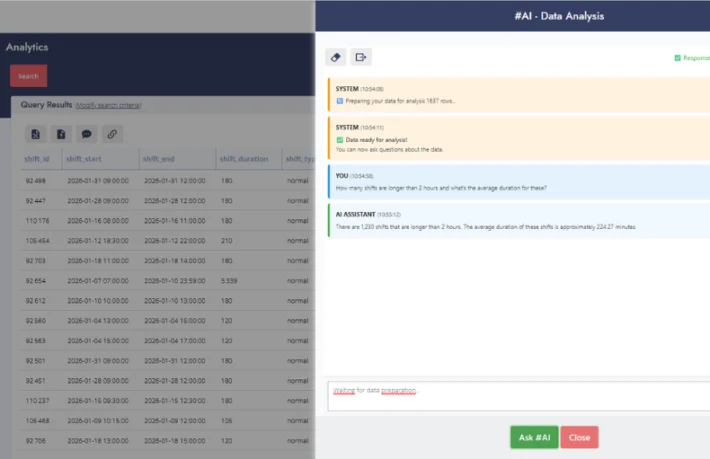
Task: Select shift id 92 654 cell
Action: click(36, 281)
